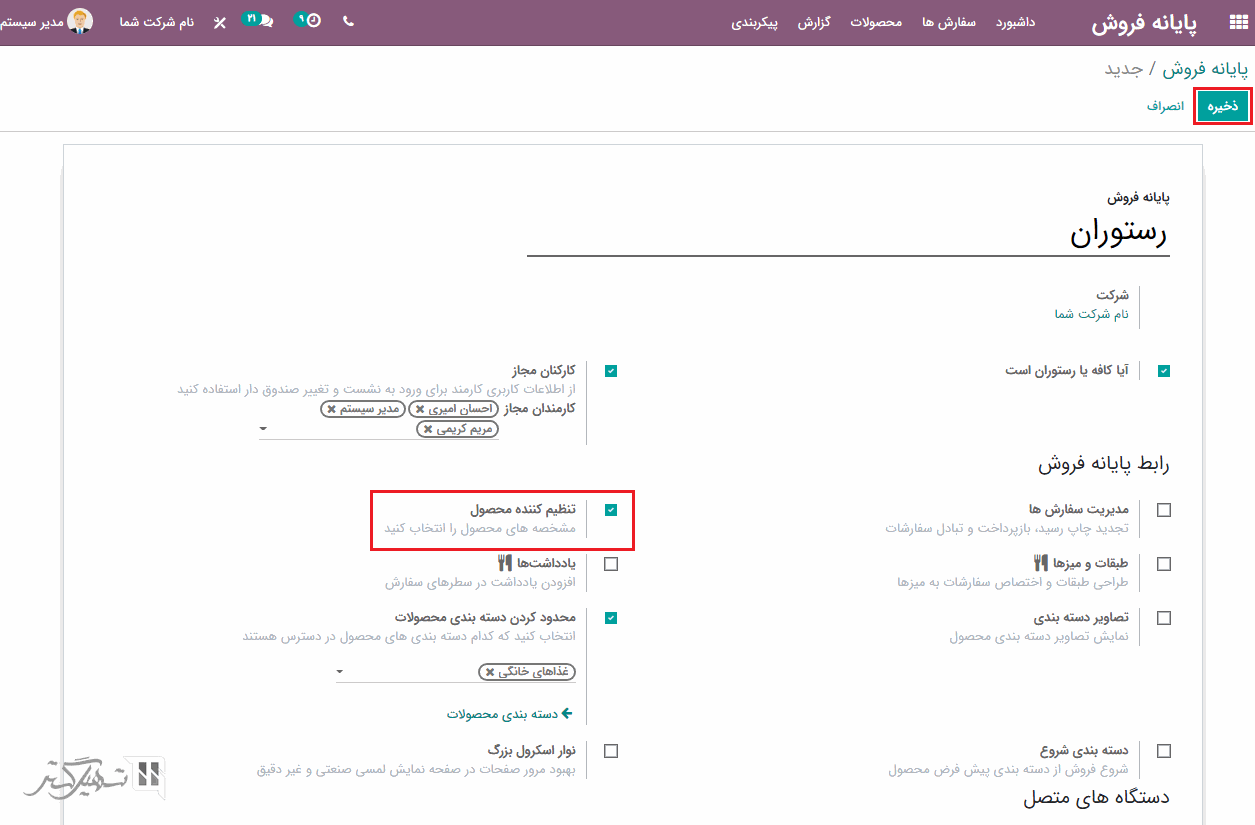Open the سفارش ها menu
Screen dimensions: 1255x825
(948, 22)
